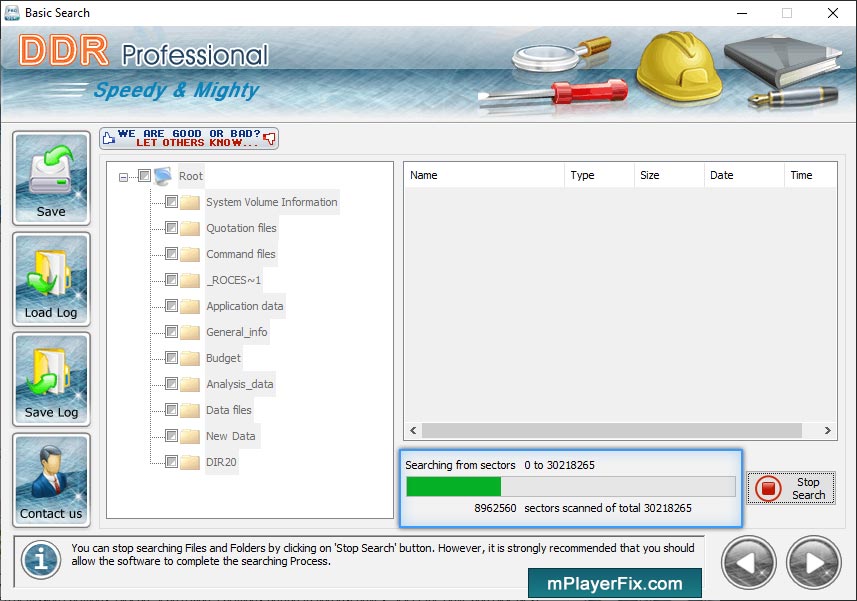This screenshot has width=857, height=601.
Task: Open the Load Log button
Action: point(51,279)
